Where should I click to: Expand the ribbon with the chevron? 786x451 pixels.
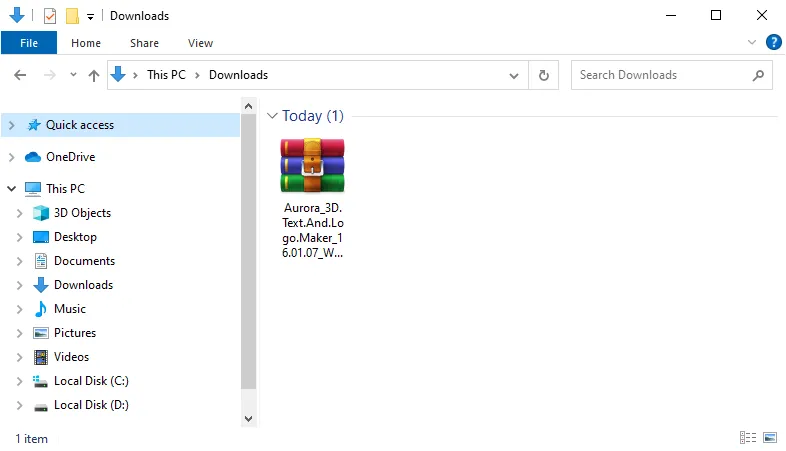pyautogui.click(x=751, y=42)
